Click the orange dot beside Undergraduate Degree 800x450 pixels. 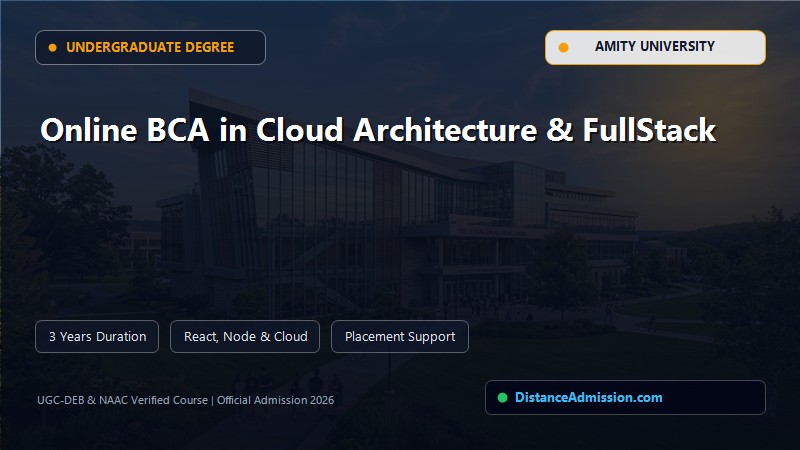tap(53, 47)
